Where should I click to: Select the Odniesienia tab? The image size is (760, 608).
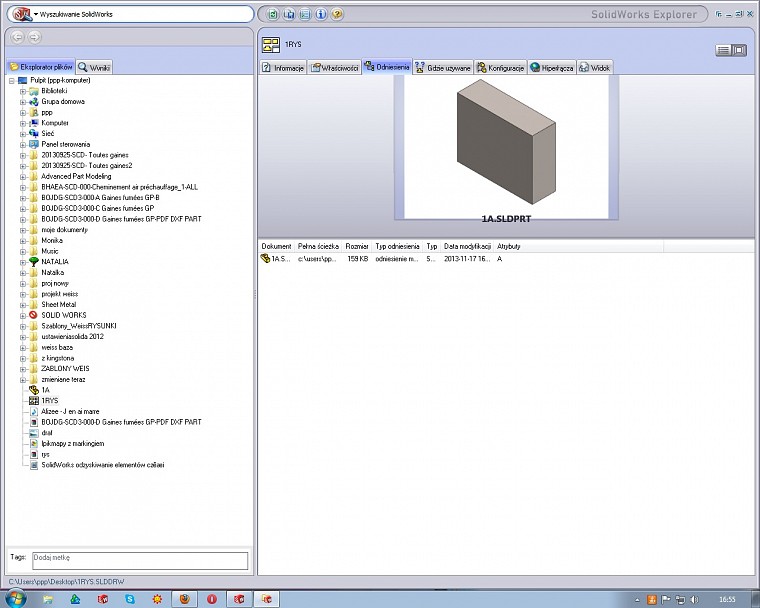click(387, 67)
